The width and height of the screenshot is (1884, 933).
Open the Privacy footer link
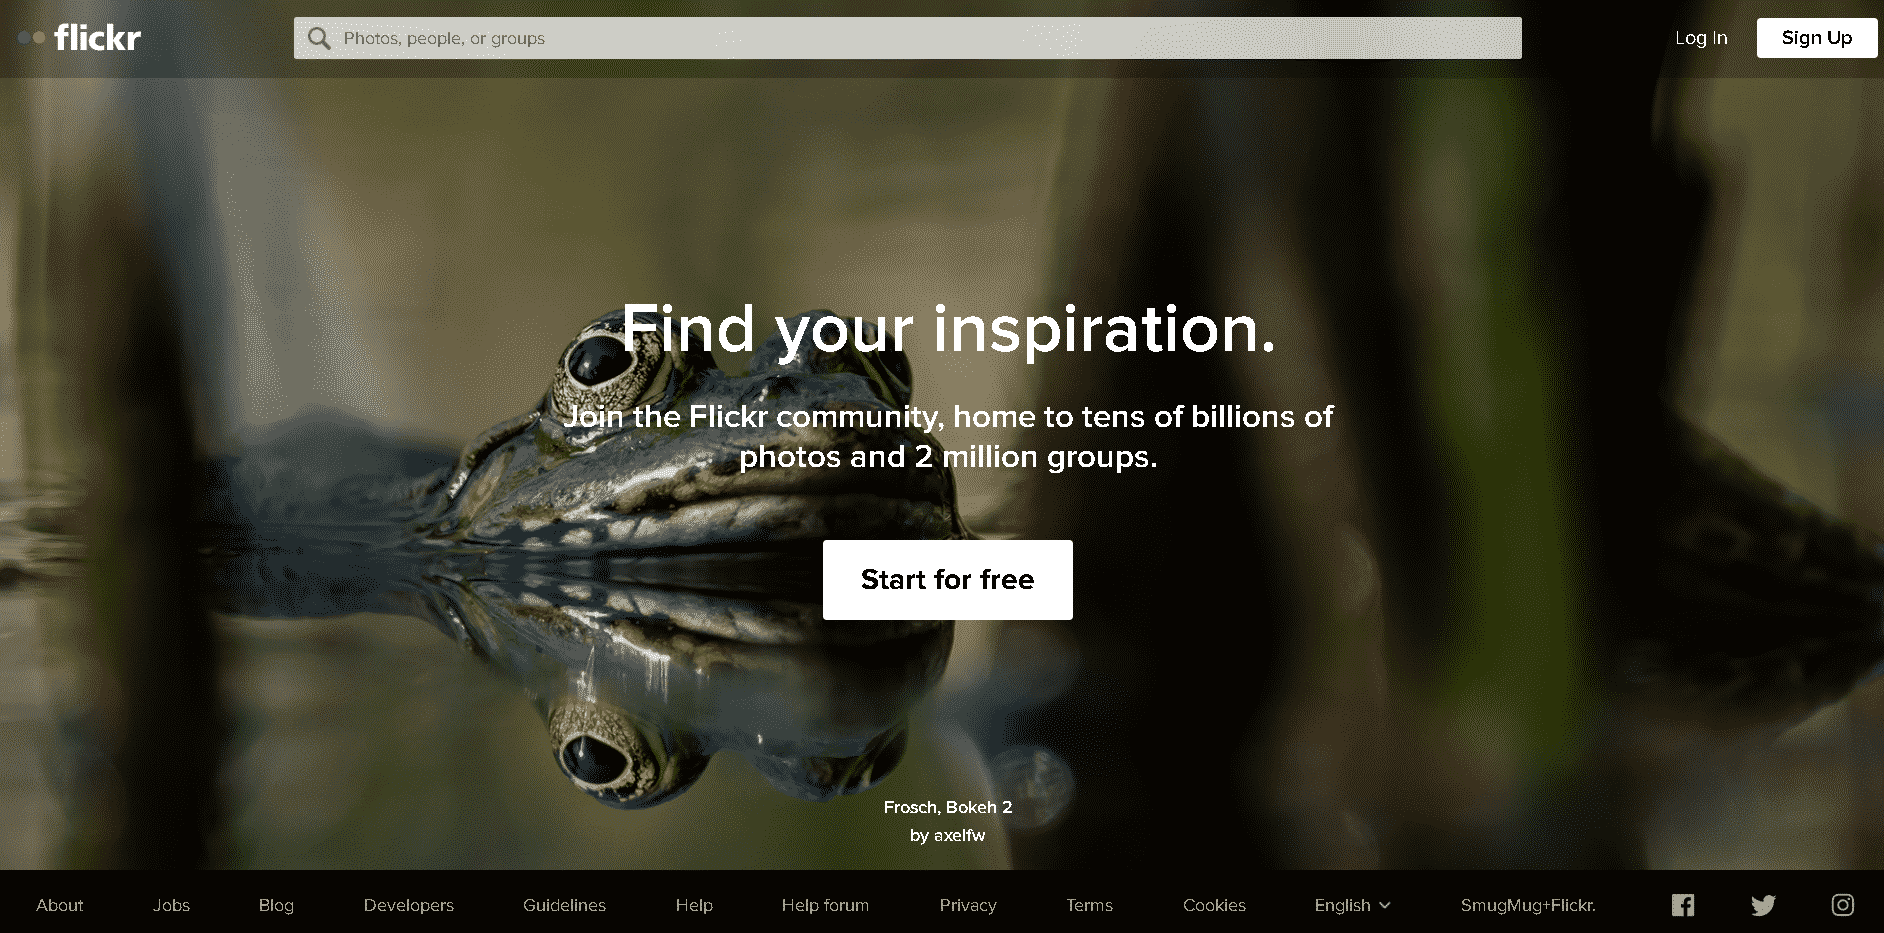[968, 905]
